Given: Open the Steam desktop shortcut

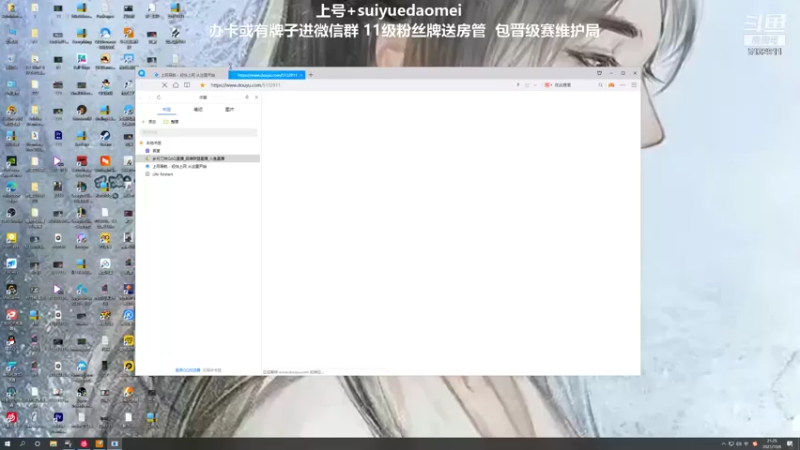Looking at the screenshot, I should [x=105, y=137].
